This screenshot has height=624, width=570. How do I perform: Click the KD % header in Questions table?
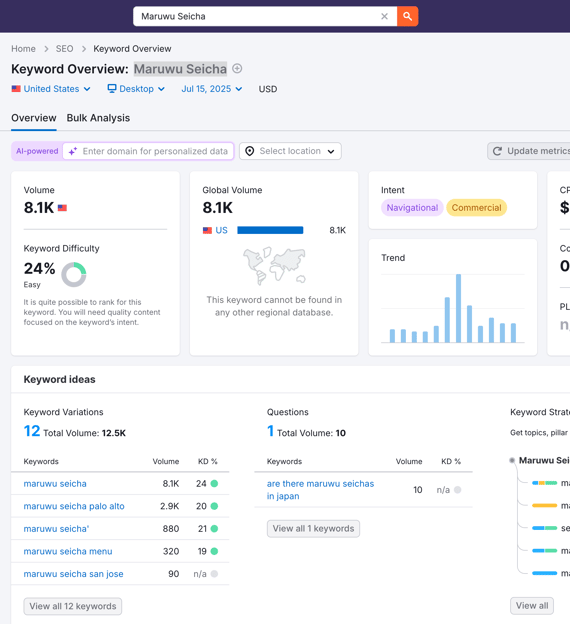click(x=451, y=461)
